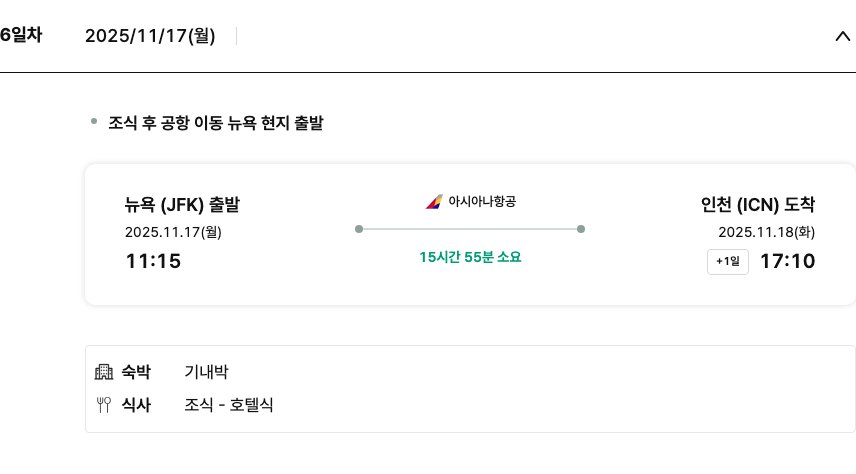
Task: Click the bullet icon before 조식 후 공항 이동
Action: click(x=94, y=122)
